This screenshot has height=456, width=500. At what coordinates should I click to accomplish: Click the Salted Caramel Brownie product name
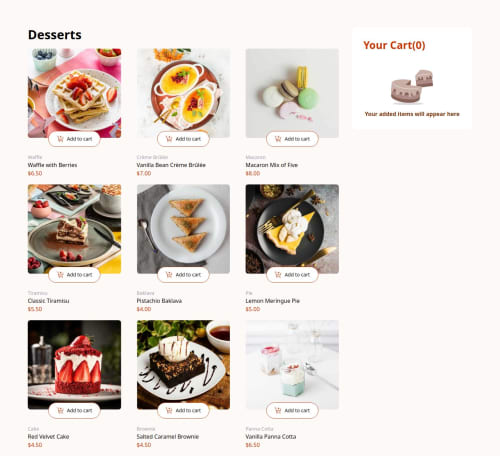tap(168, 436)
